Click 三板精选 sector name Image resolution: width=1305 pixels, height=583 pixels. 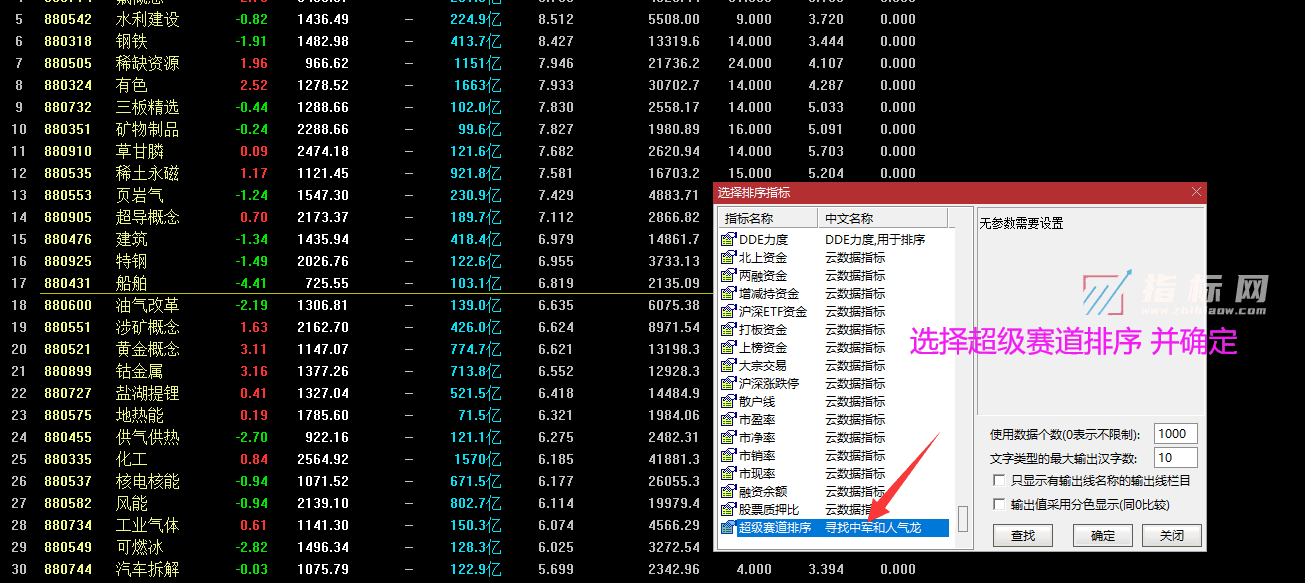[x=148, y=107]
